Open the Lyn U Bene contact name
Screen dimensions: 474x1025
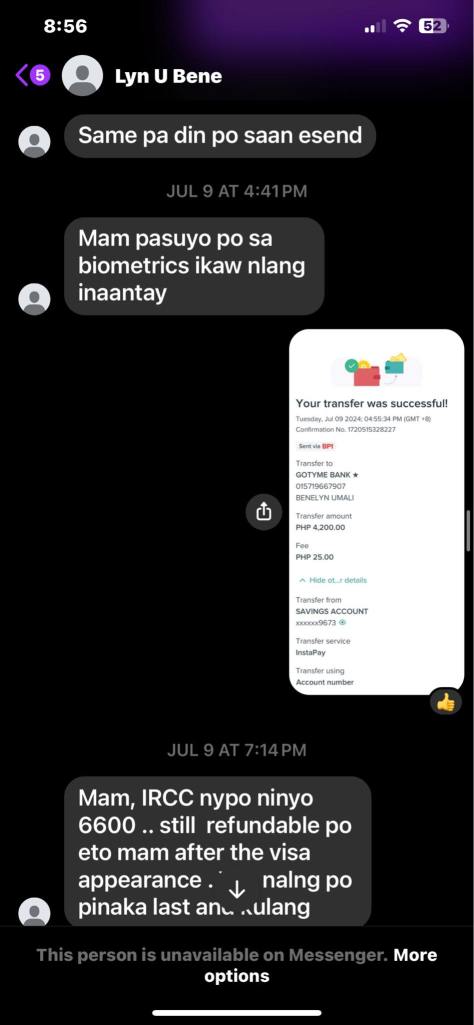[168, 76]
